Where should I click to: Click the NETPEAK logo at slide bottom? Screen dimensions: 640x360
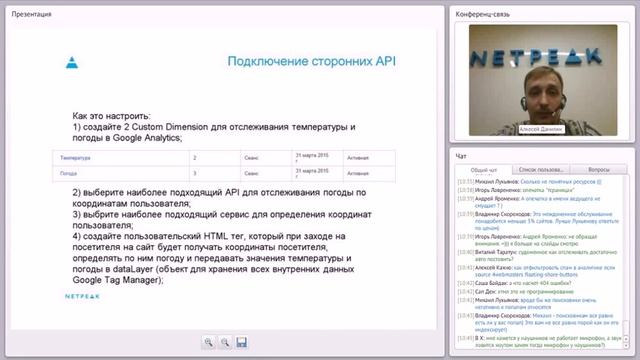[82, 296]
